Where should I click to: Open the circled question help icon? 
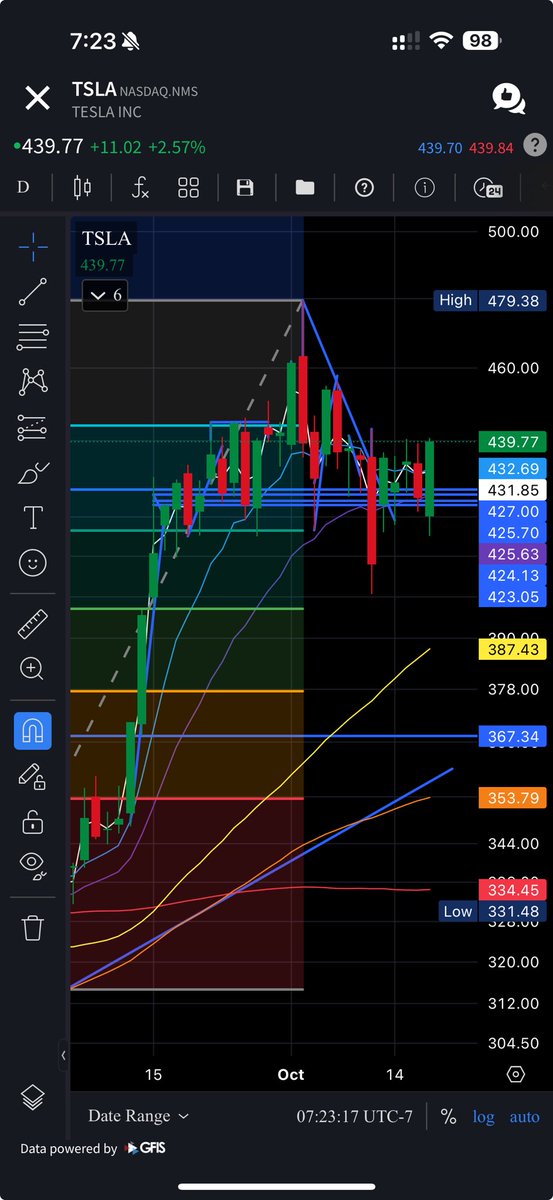(x=364, y=187)
